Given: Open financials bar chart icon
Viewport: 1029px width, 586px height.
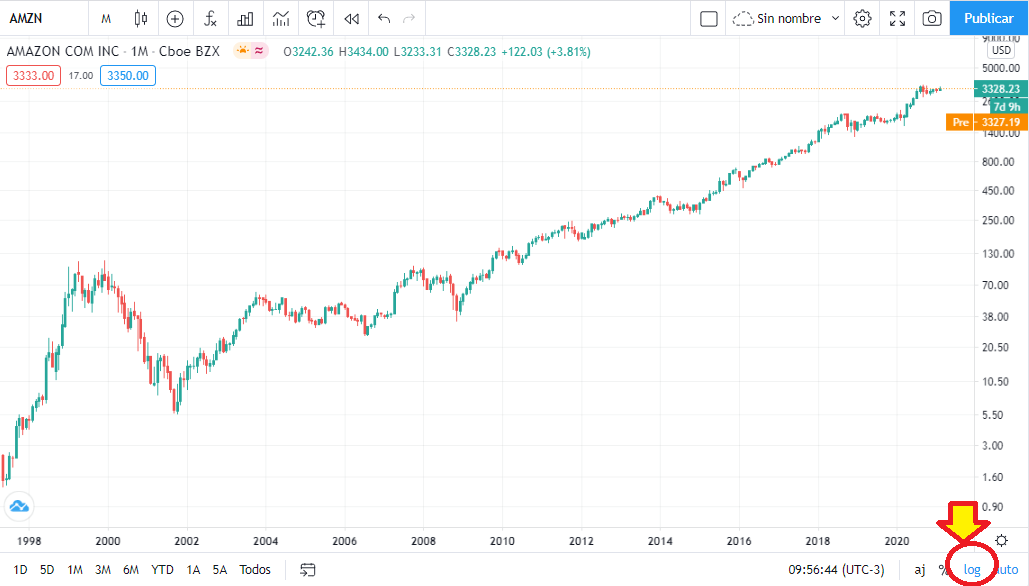Looking at the screenshot, I should point(245,19).
